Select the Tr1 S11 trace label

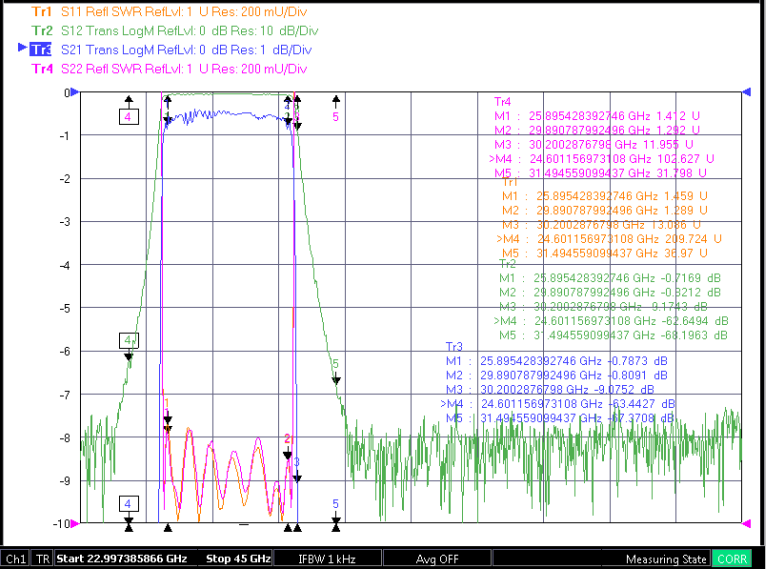(x=42, y=12)
